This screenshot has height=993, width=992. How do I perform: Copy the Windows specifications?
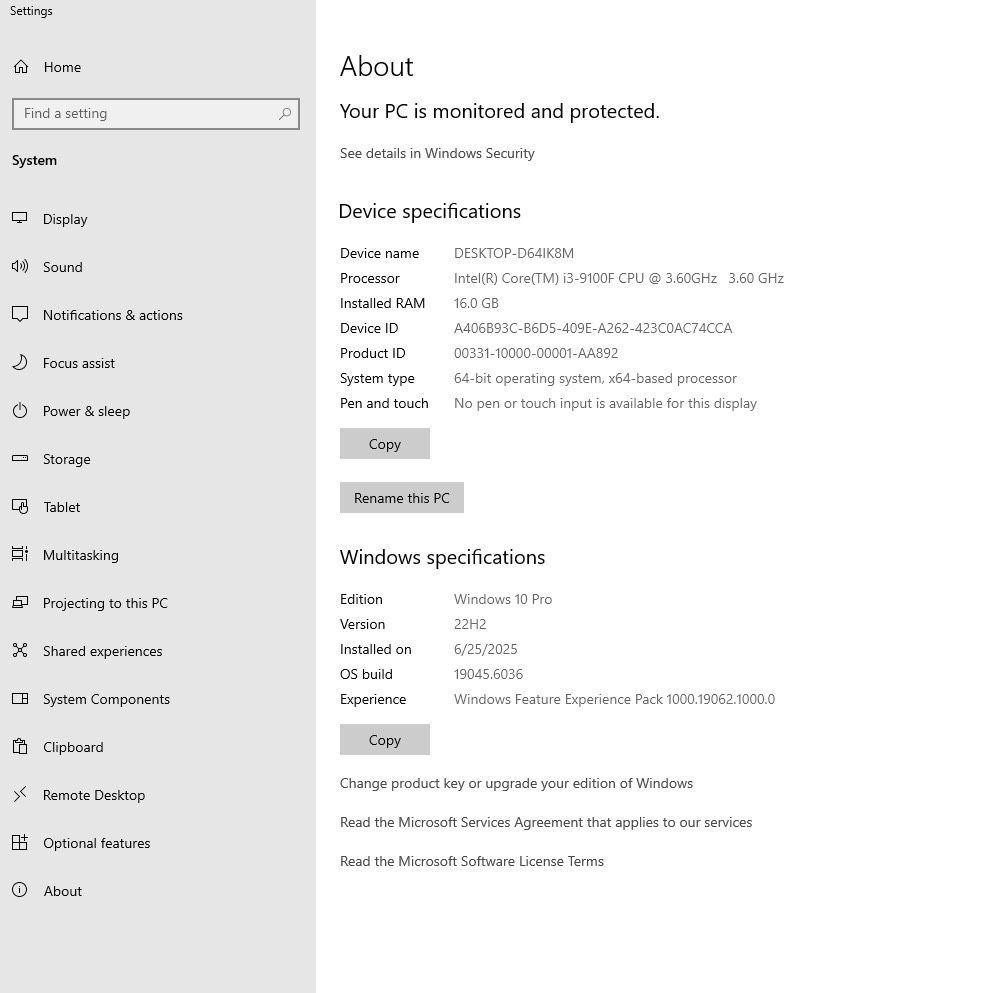[x=385, y=740]
